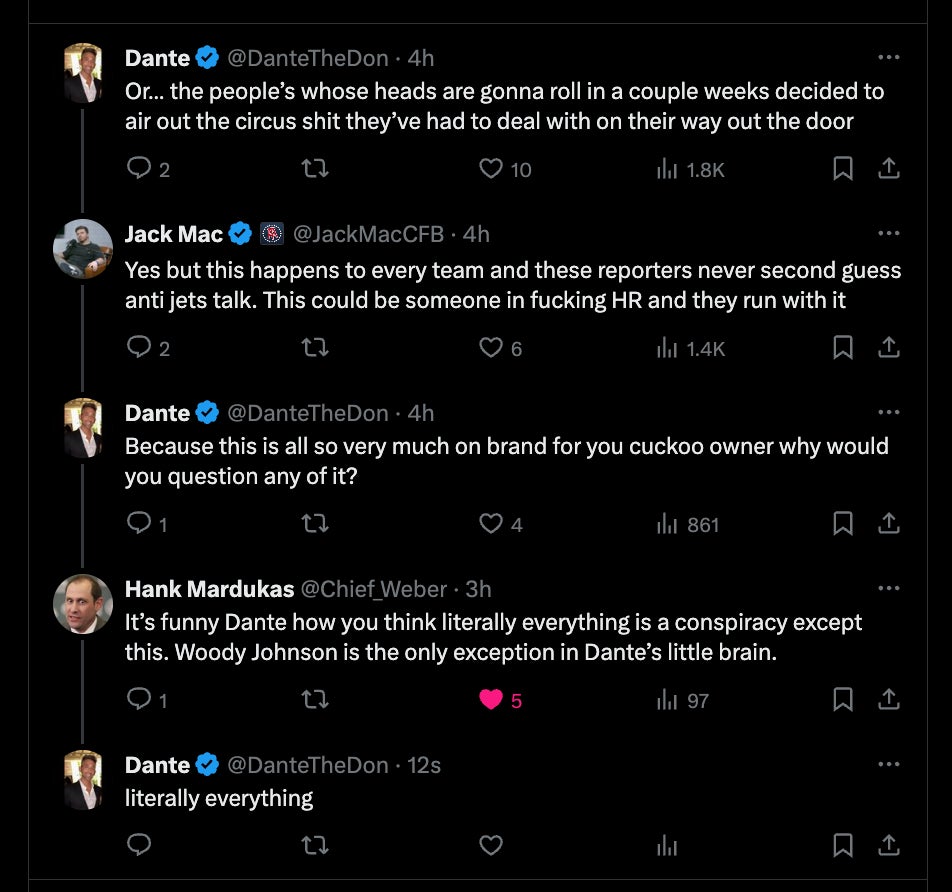952x892 pixels.
Task: Open more options on Hank Mardukas's tweet
Action: click(x=888, y=589)
